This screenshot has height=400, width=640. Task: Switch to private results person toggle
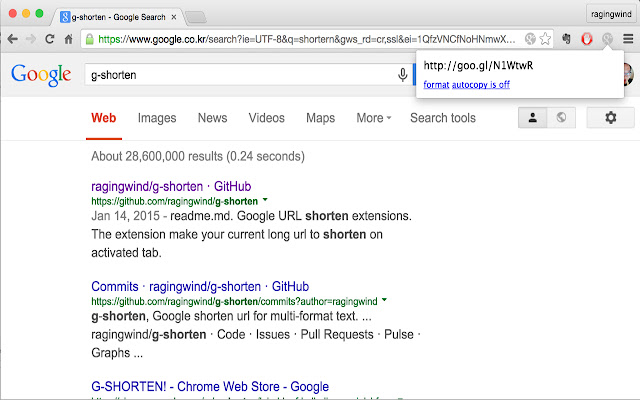coord(533,118)
